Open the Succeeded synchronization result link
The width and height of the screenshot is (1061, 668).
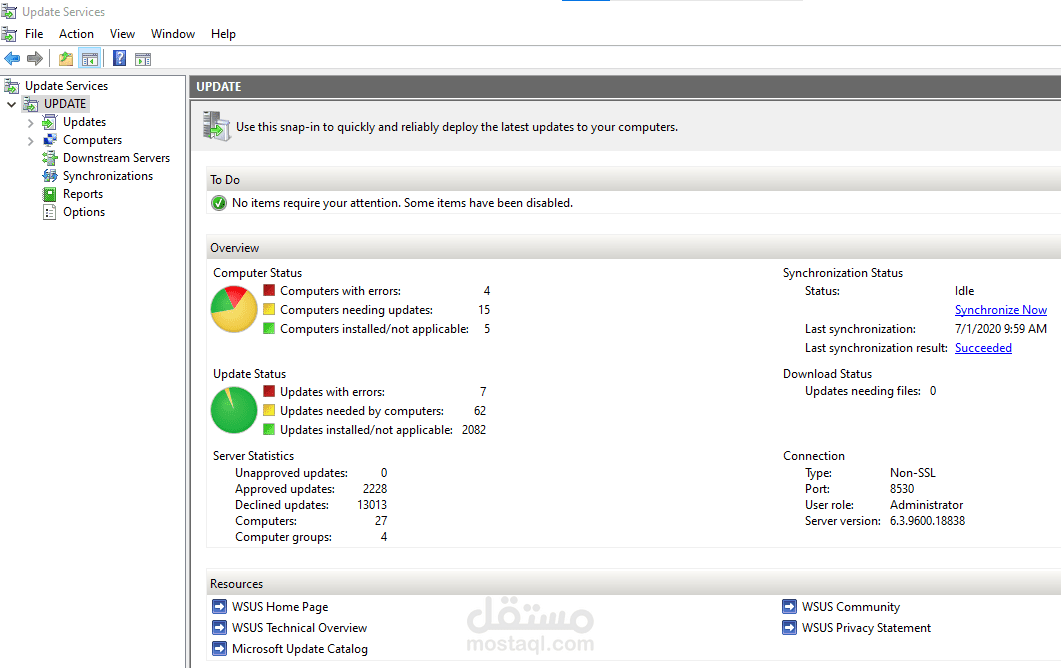pos(983,347)
